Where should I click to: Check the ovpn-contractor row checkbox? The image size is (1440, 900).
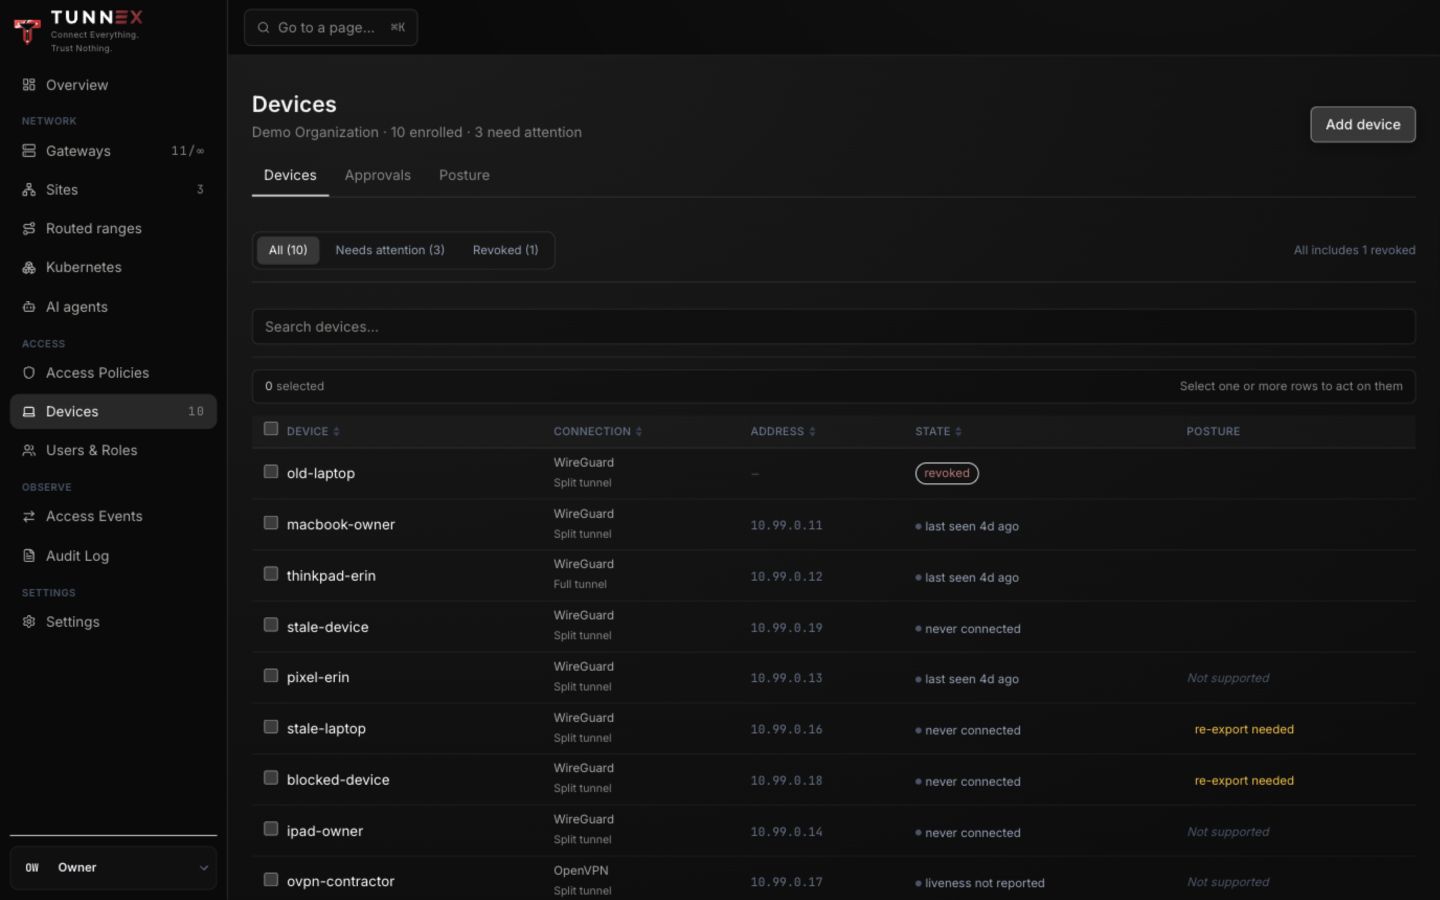click(x=271, y=879)
